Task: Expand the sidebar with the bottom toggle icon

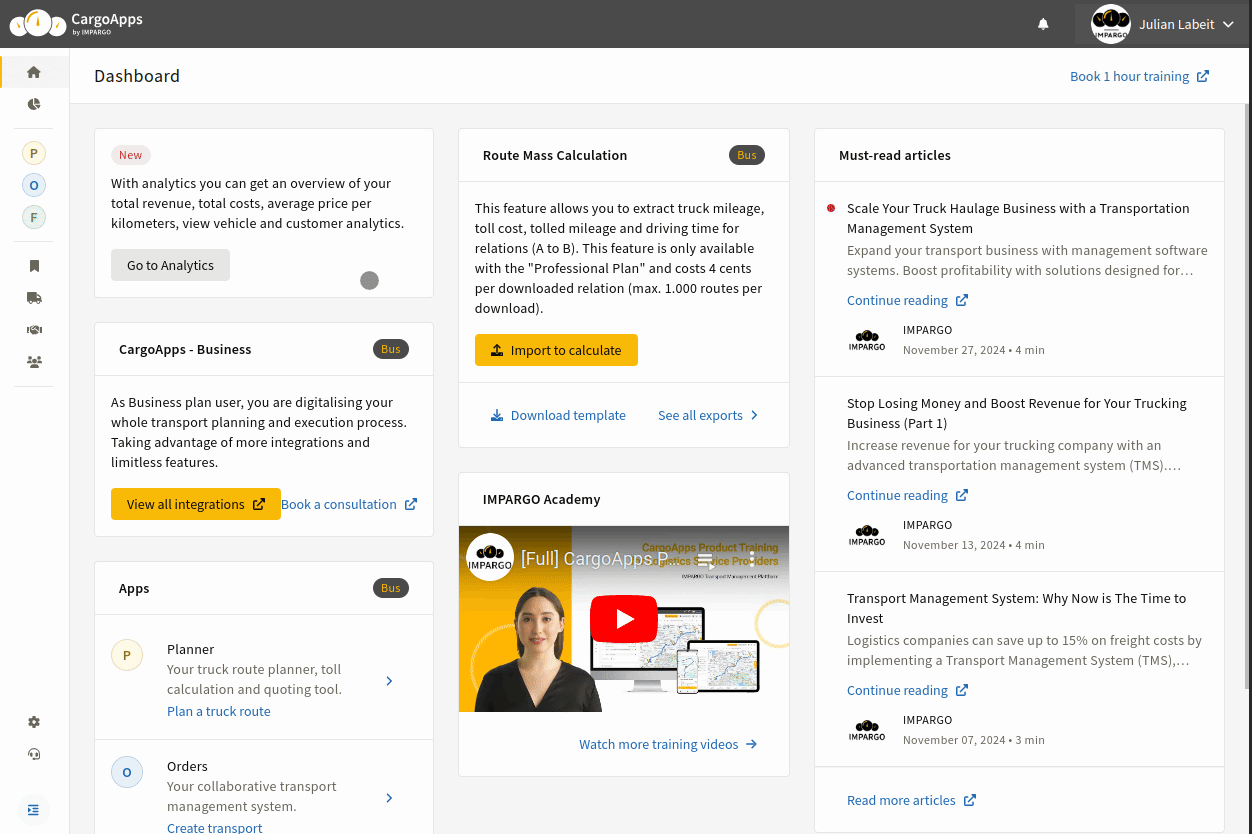Action: click(34, 810)
